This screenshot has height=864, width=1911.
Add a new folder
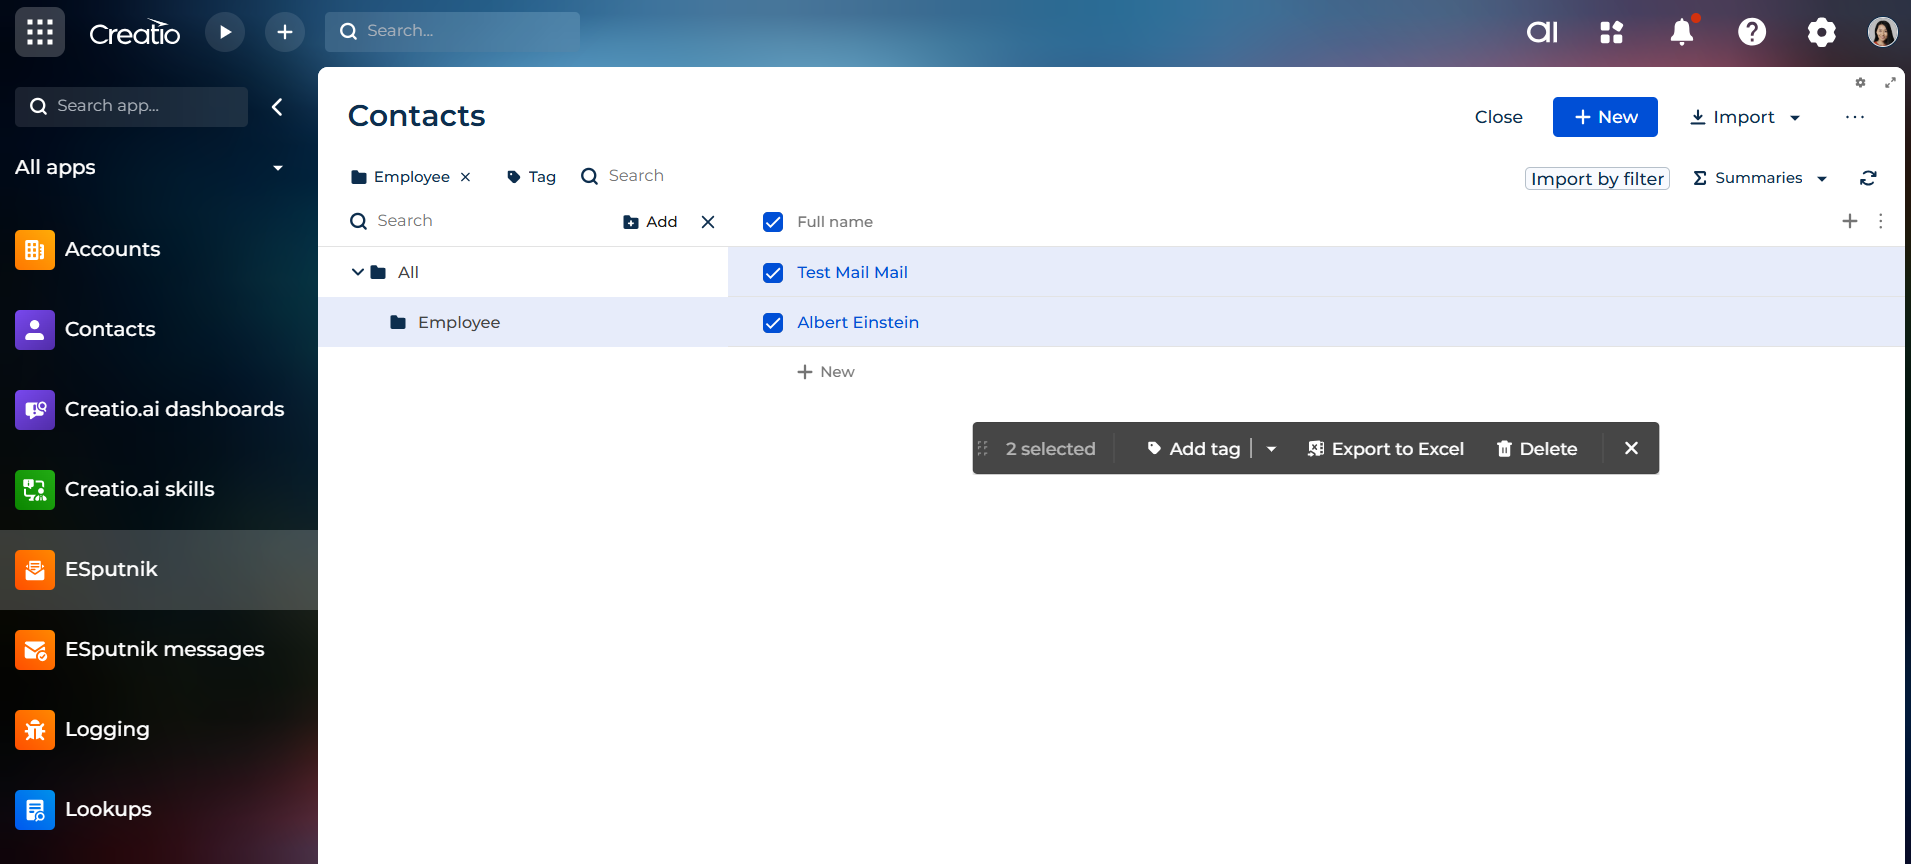[650, 222]
